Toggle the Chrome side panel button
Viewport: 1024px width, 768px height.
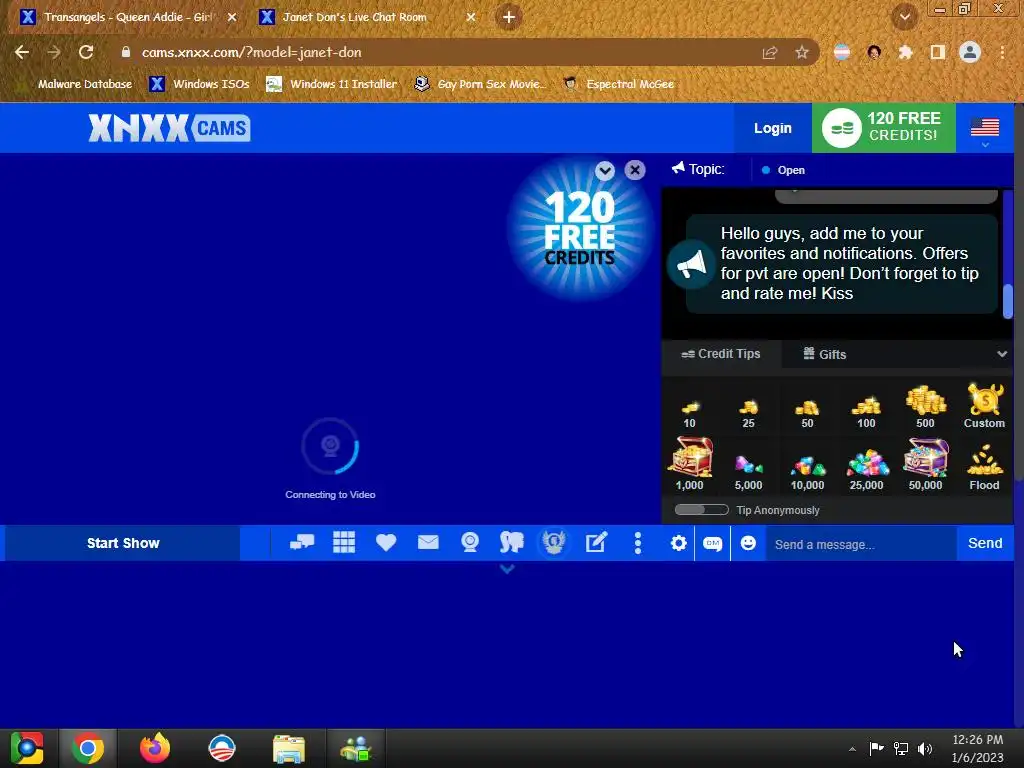point(938,52)
